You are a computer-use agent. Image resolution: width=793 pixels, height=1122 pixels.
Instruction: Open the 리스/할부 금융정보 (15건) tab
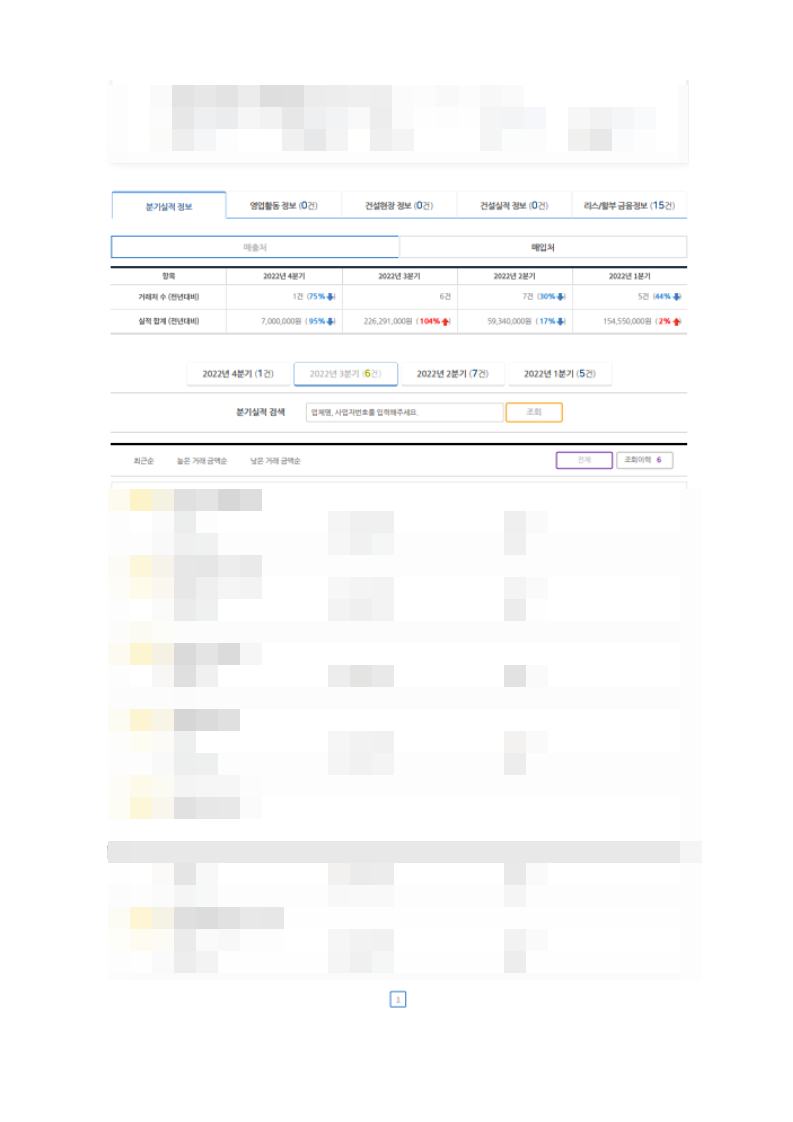(629, 205)
